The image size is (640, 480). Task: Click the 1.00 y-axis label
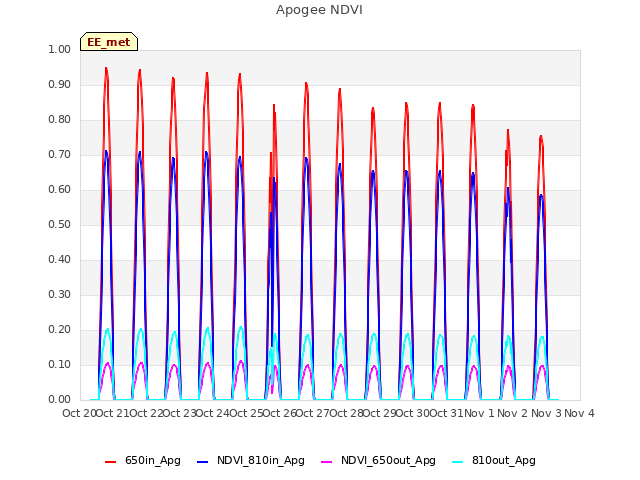[60, 49]
